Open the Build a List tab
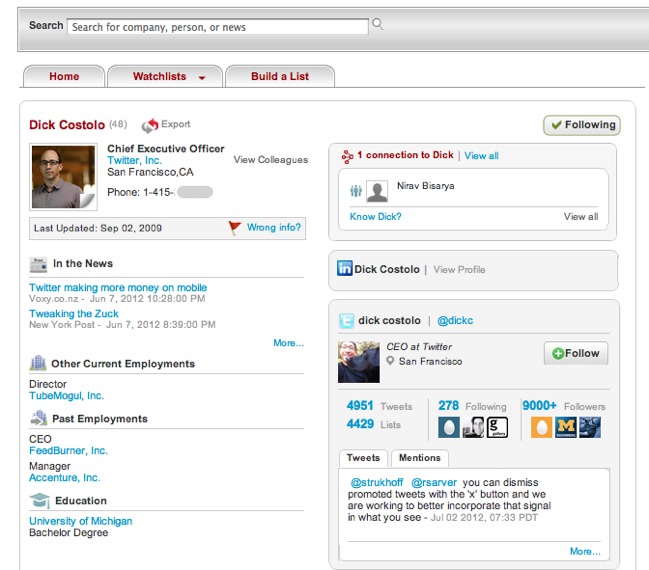649x570 pixels. tap(280, 77)
